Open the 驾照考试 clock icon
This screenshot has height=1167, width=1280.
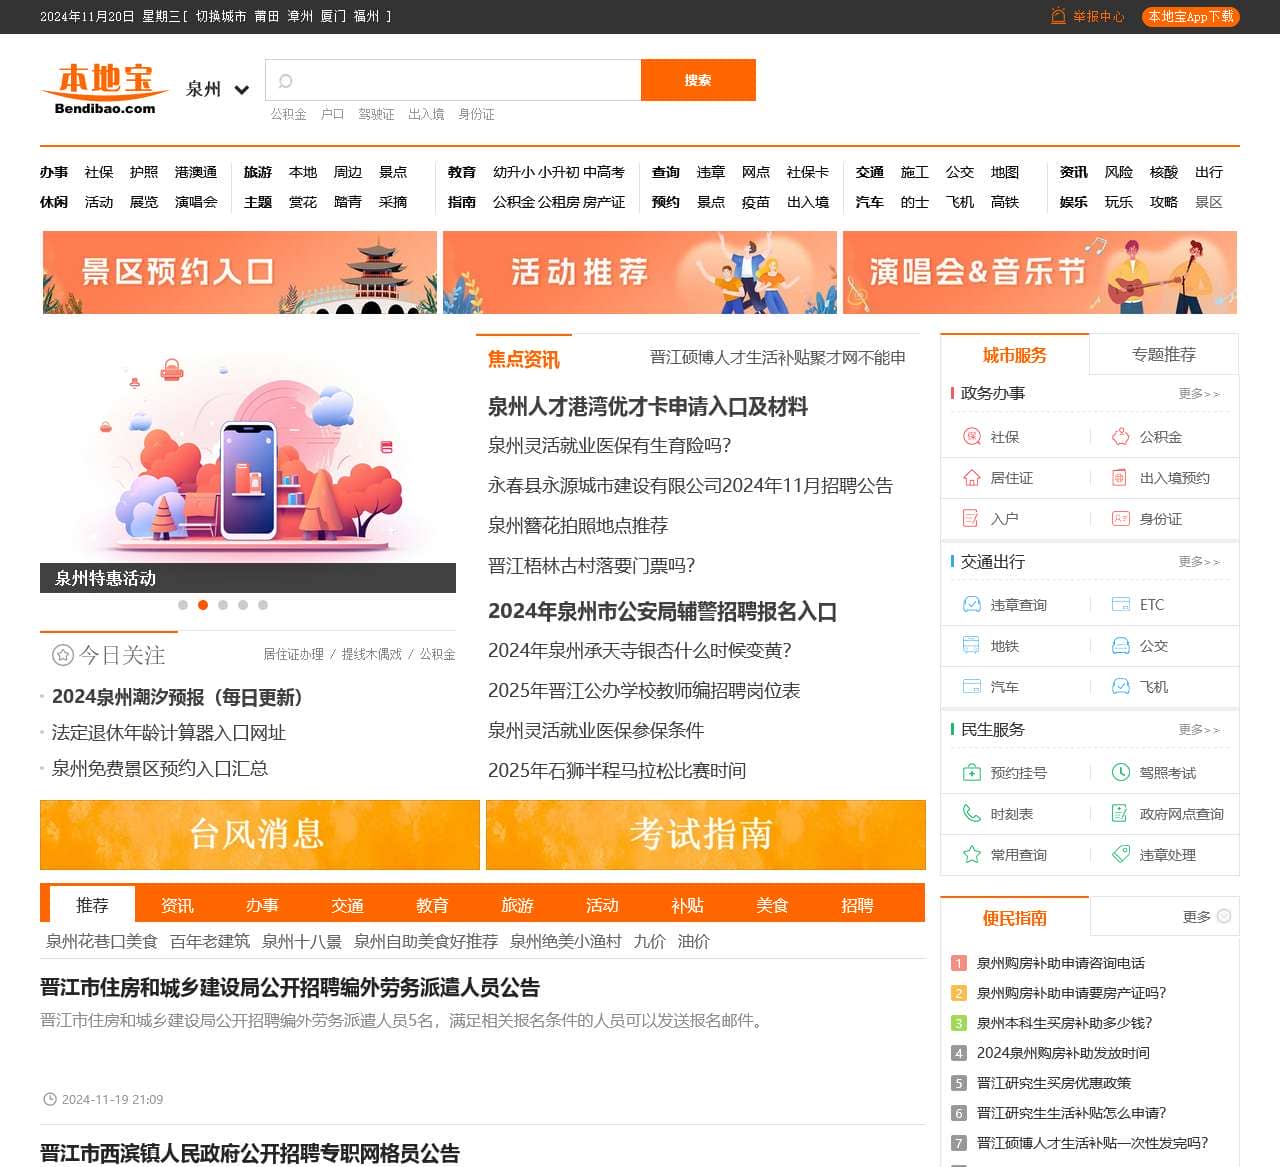[1120, 773]
